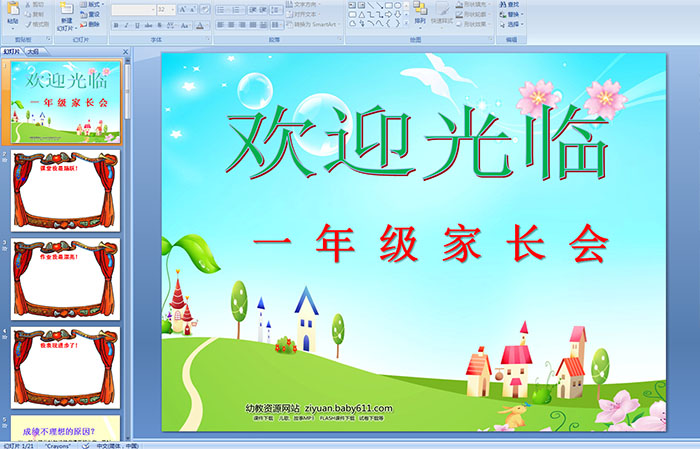The height and width of the screenshot is (449, 700).
Task: Toggle Italic formatting
Action: (126, 25)
